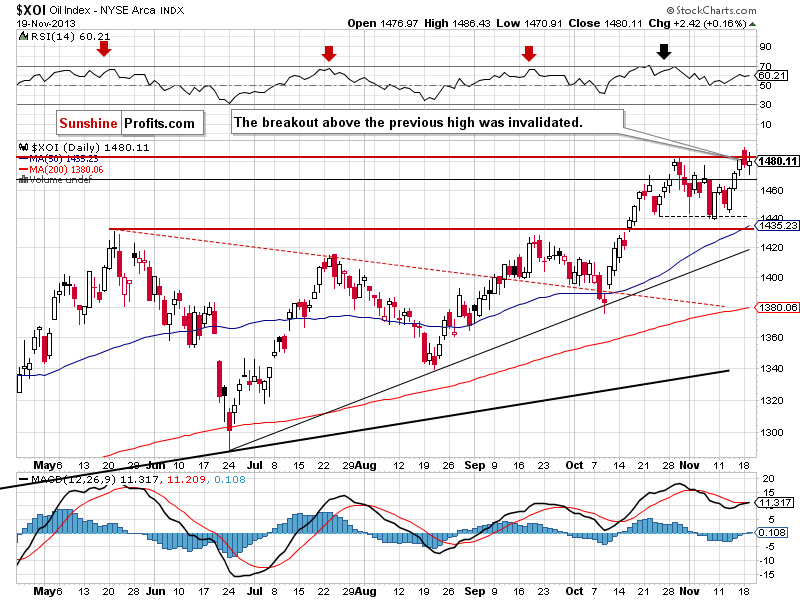
Task: Click the Profits.com logo text
Action: pos(159,123)
